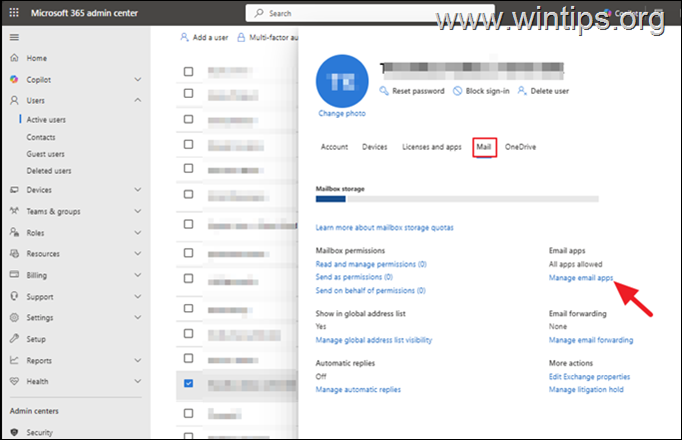
Task: Check the checkbox below the selected row
Action: (188, 413)
